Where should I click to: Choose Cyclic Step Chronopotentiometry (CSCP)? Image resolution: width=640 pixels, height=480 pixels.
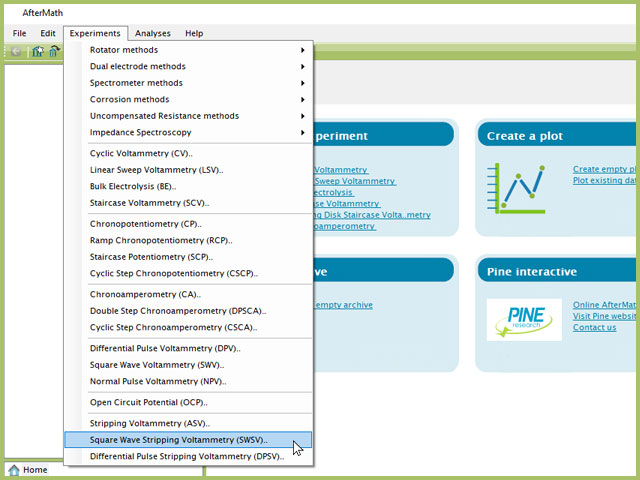click(x=189, y=274)
